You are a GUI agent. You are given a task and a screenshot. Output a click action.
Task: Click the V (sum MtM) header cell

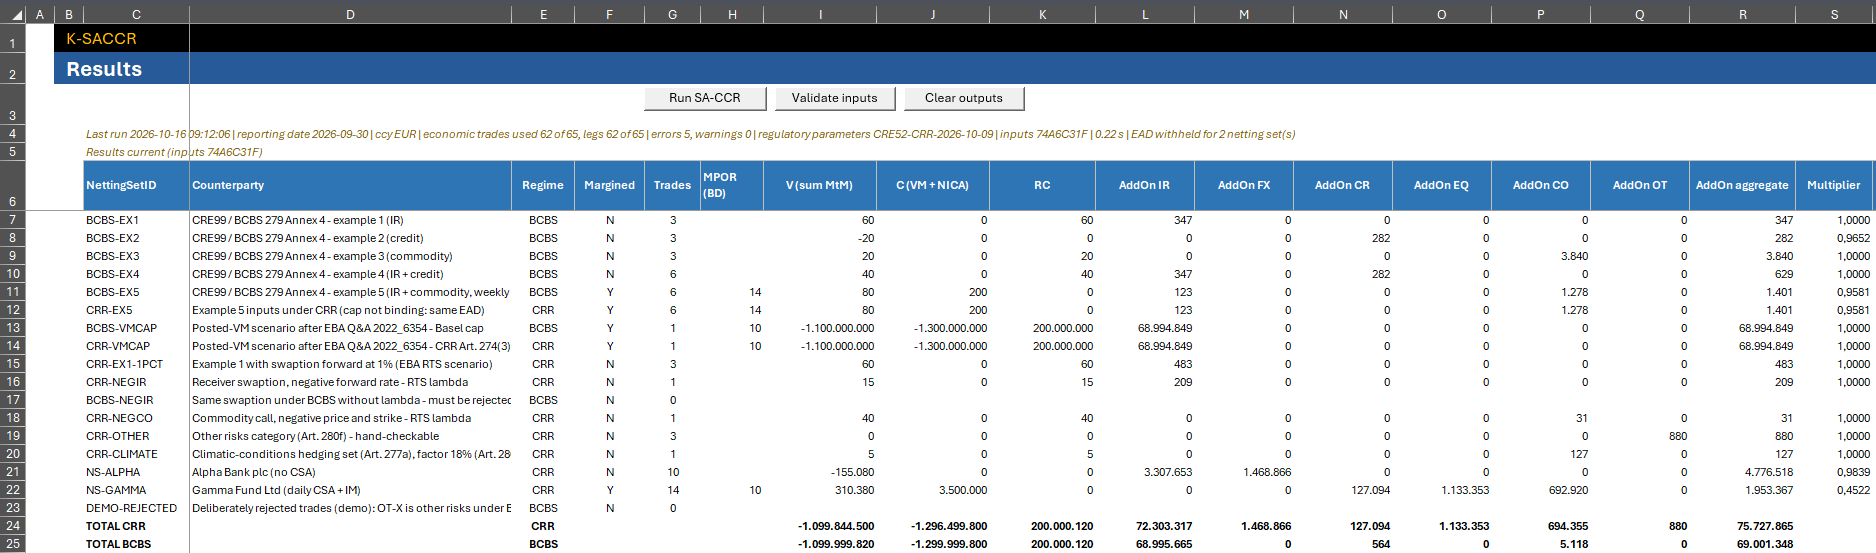click(x=820, y=185)
